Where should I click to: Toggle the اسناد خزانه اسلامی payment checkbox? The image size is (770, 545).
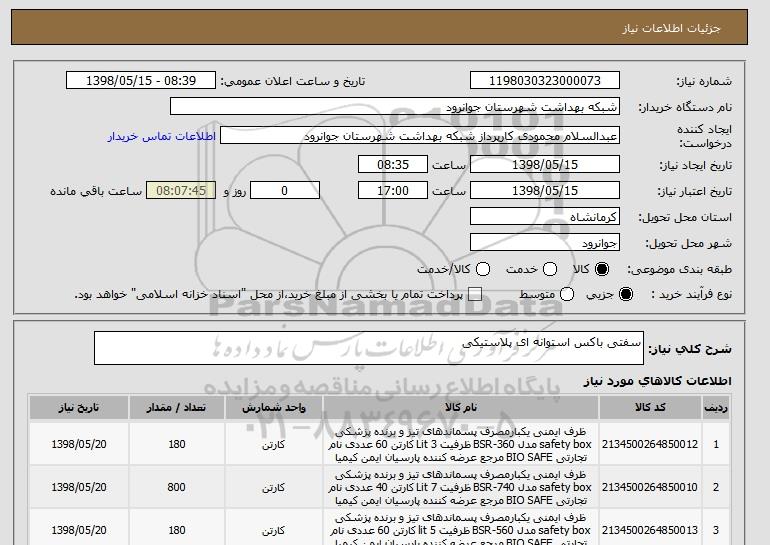coord(475,294)
